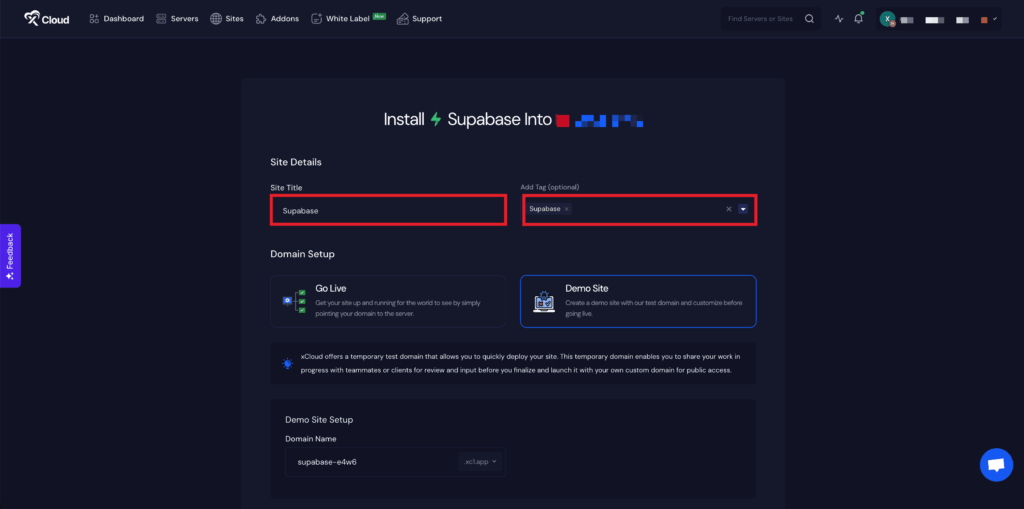The image size is (1024, 509).
Task: Click the activity pulse icon
Action: [839, 18]
